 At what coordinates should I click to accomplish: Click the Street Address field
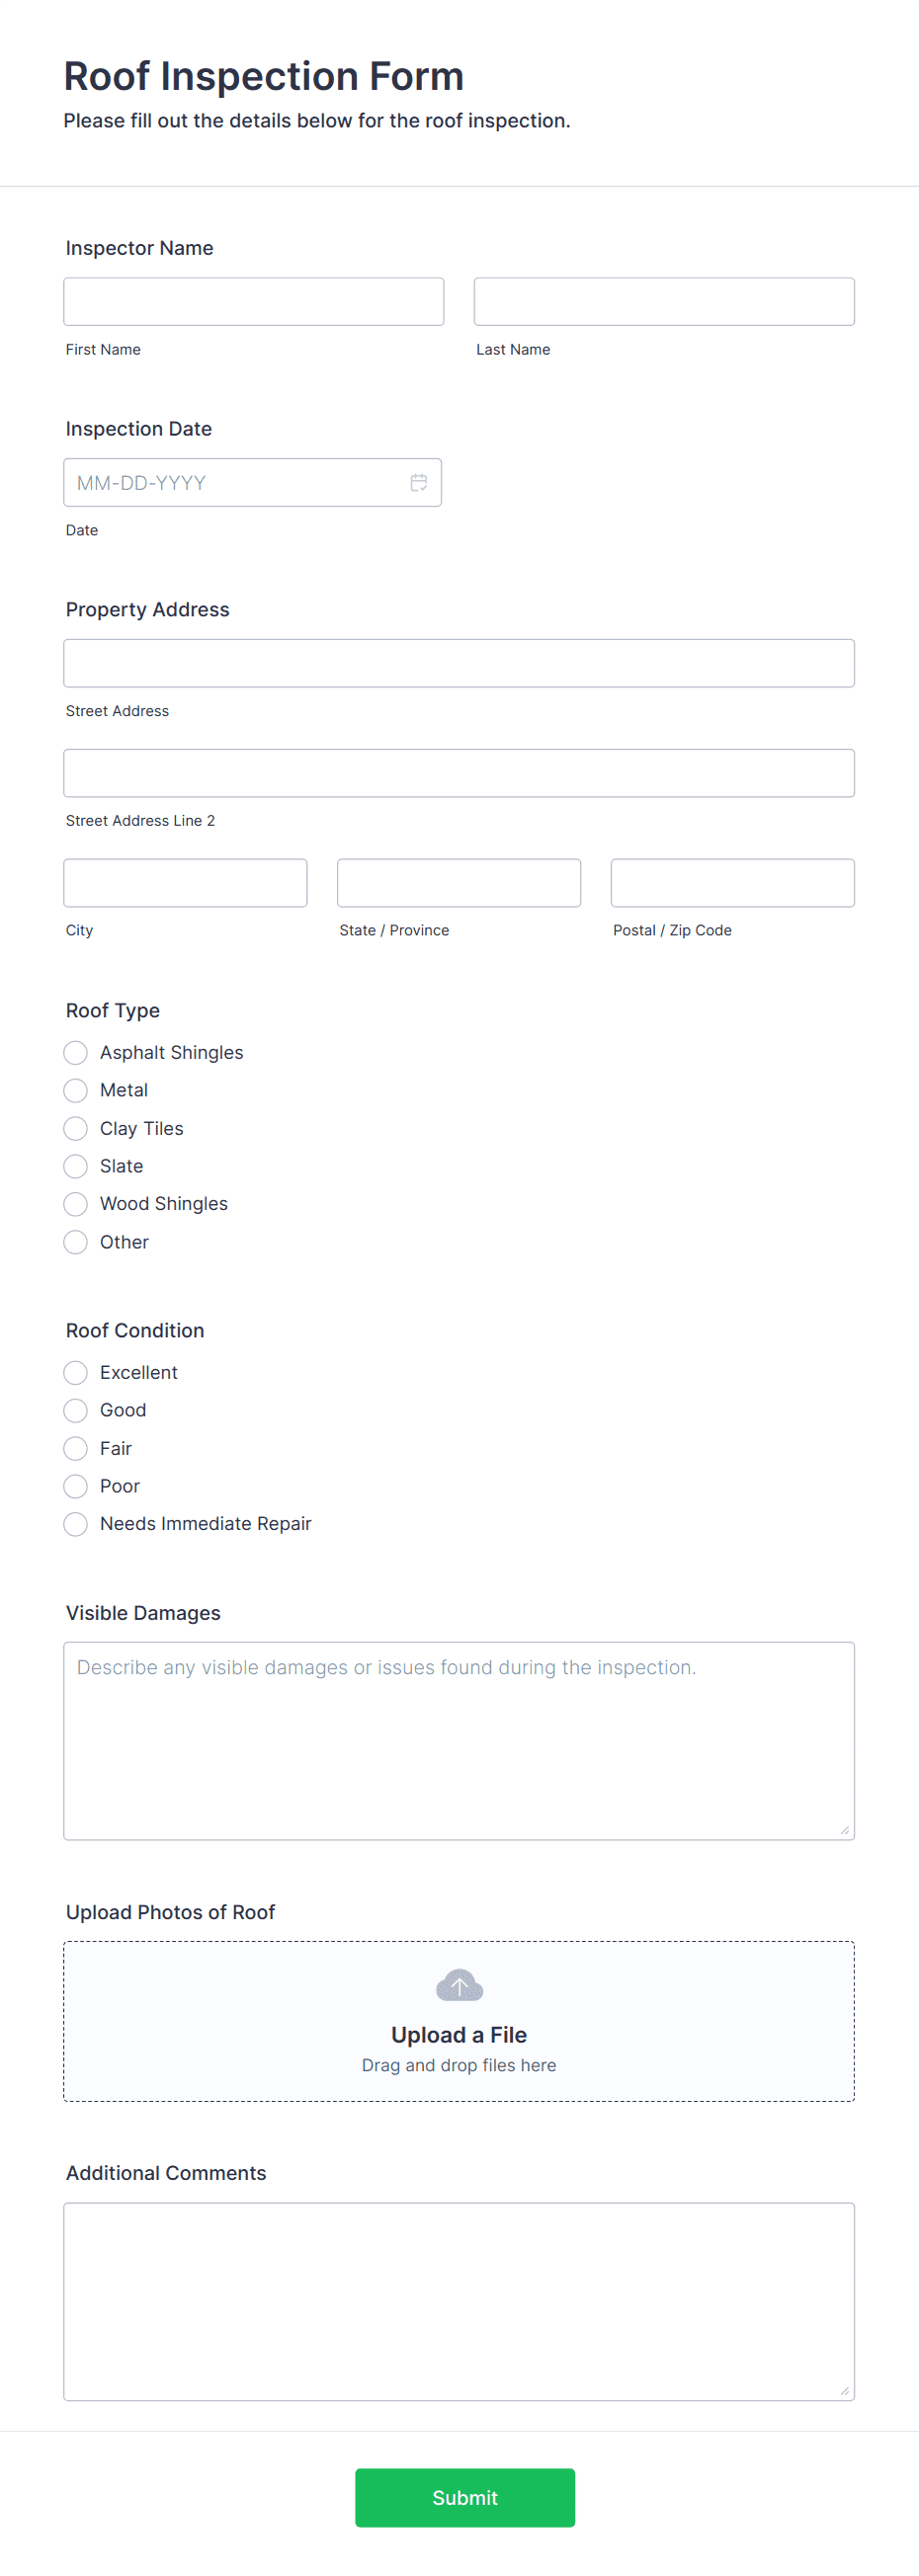tap(459, 663)
